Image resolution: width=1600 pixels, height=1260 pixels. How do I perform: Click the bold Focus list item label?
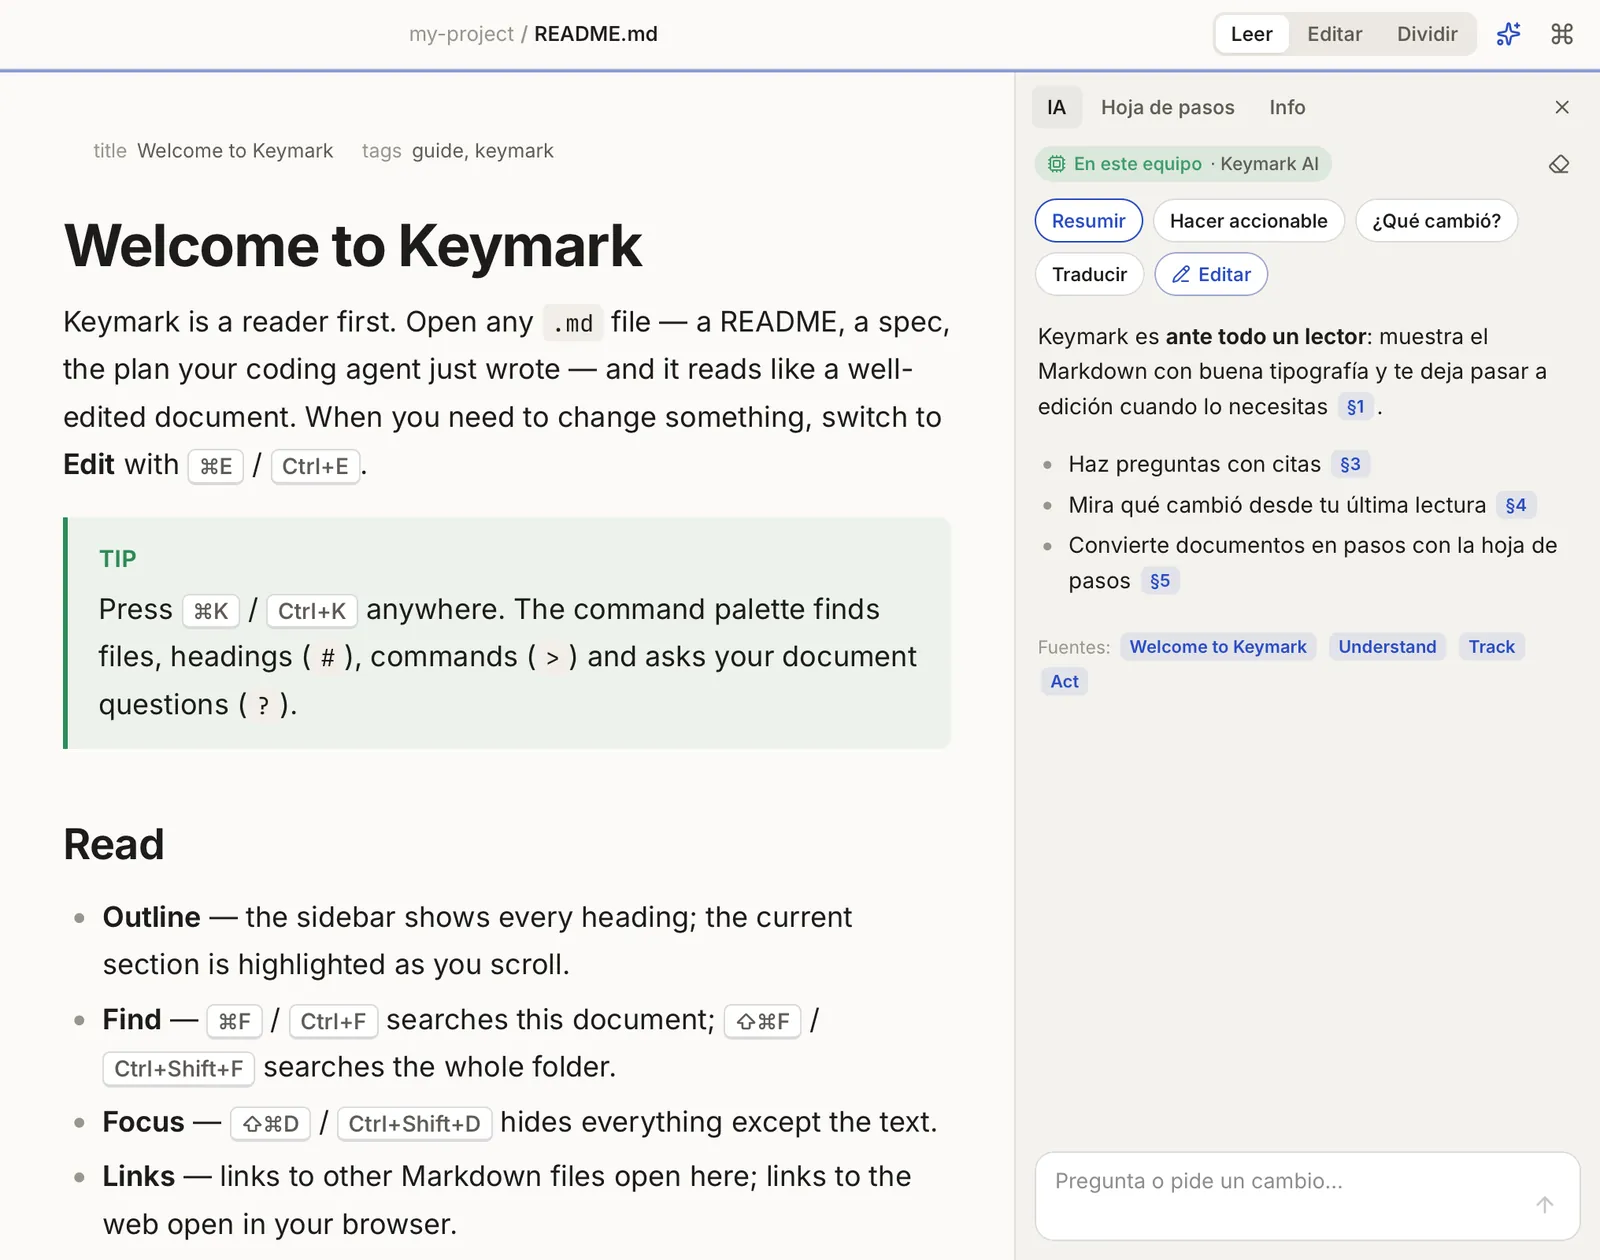click(144, 1123)
